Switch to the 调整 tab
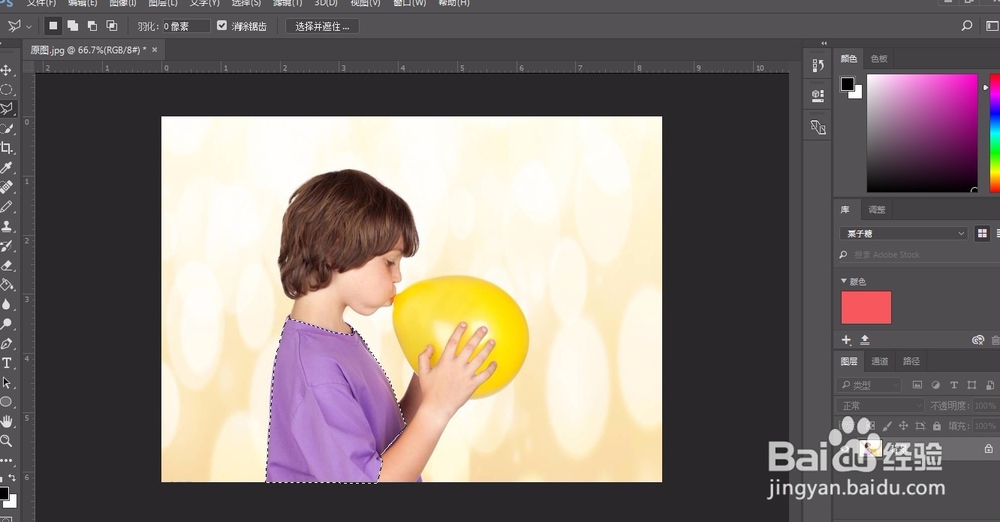 (x=877, y=209)
